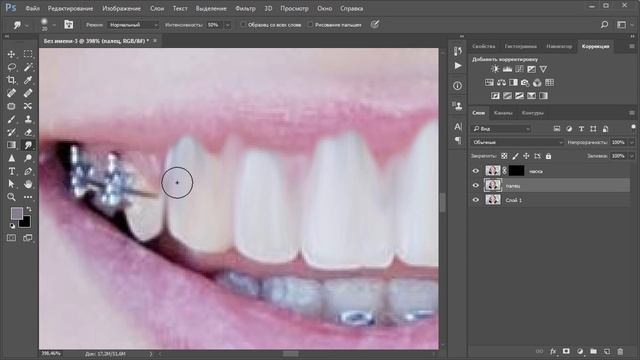Screen dimensions: 640x360
Task: Hide the 'палец' layer eye
Action: click(x=476, y=185)
